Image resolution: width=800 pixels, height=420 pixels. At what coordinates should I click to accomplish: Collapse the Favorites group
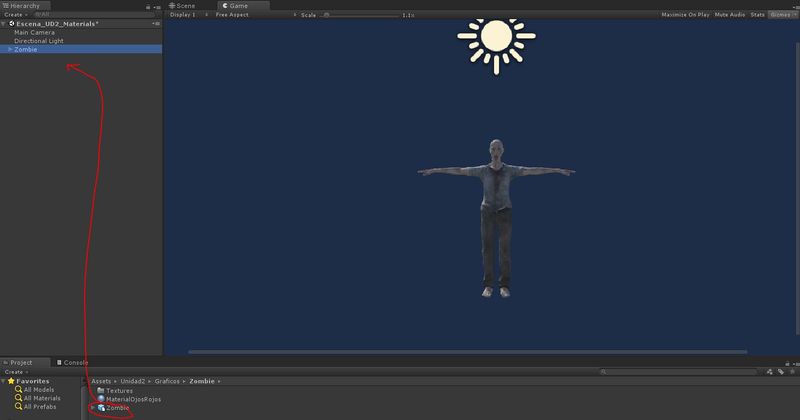tap(4, 381)
